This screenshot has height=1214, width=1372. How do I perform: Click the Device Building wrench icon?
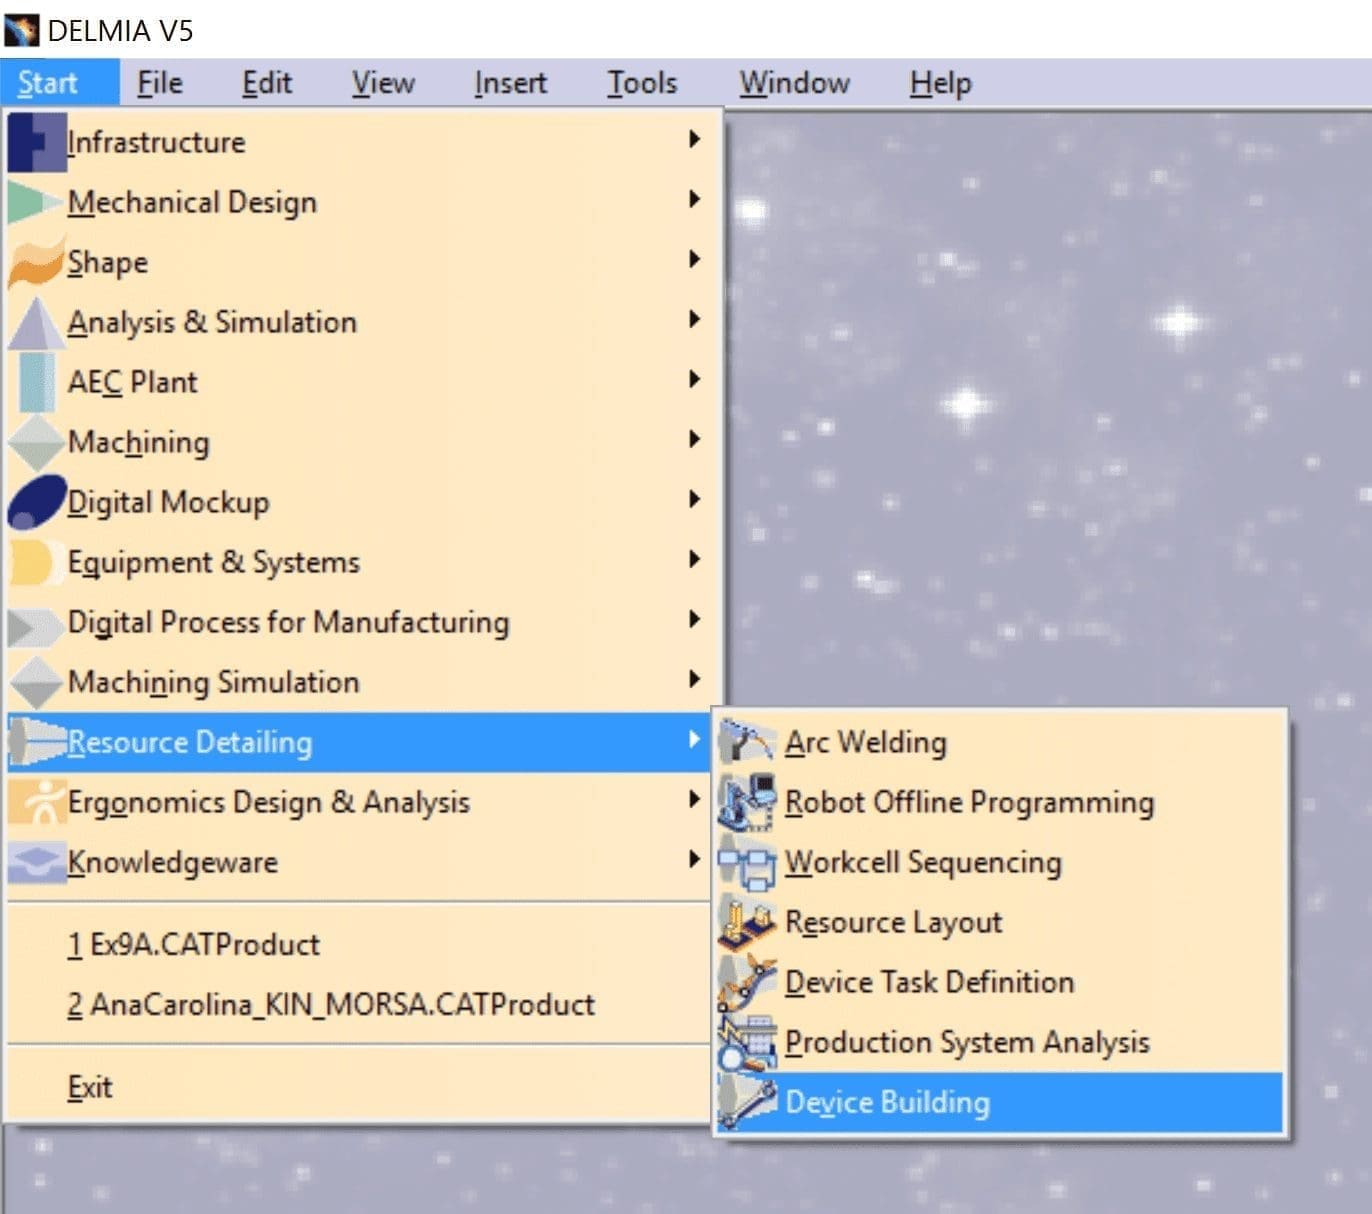(x=746, y=1102)
